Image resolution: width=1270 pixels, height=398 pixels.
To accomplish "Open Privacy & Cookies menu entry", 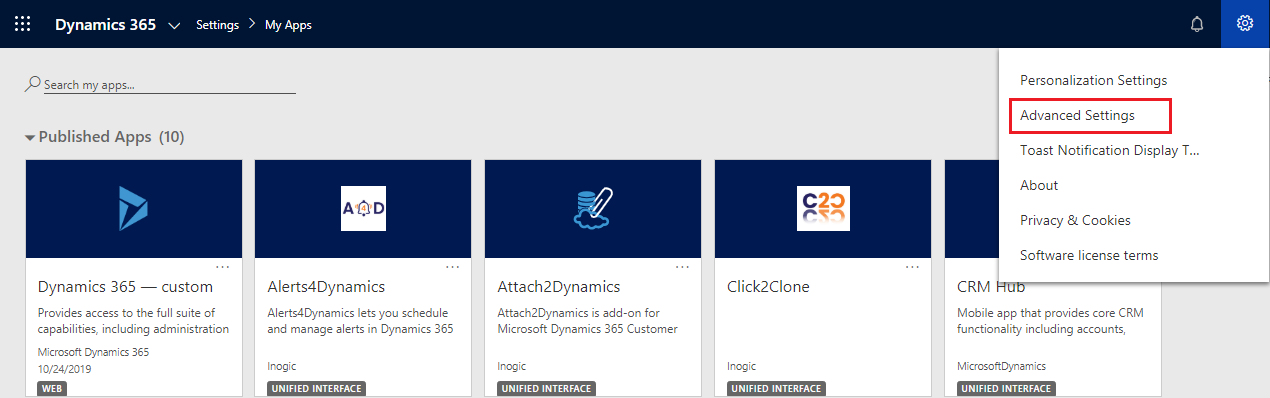I will click(1075, 220).
